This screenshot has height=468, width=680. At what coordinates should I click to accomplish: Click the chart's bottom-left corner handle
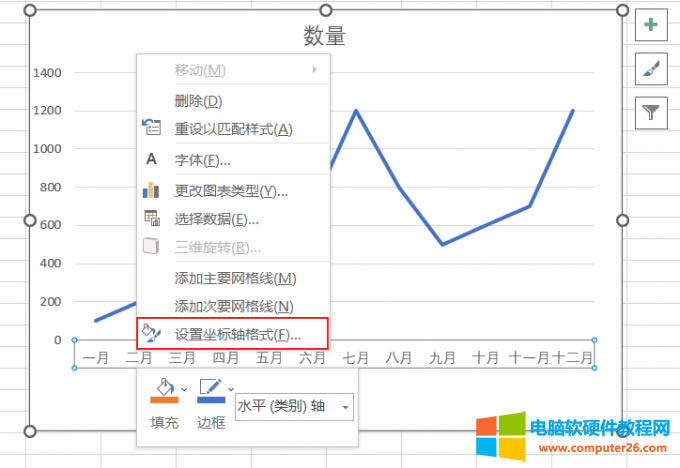(29, 431)
